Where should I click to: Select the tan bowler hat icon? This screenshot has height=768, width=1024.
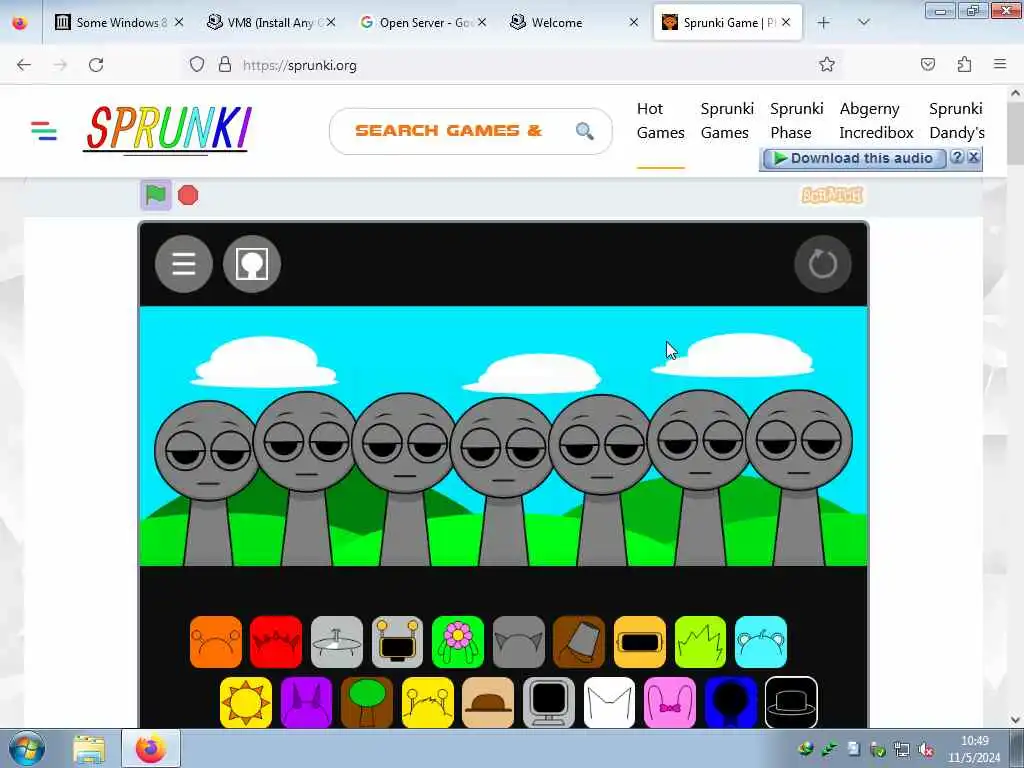click(x=488, y=703)
